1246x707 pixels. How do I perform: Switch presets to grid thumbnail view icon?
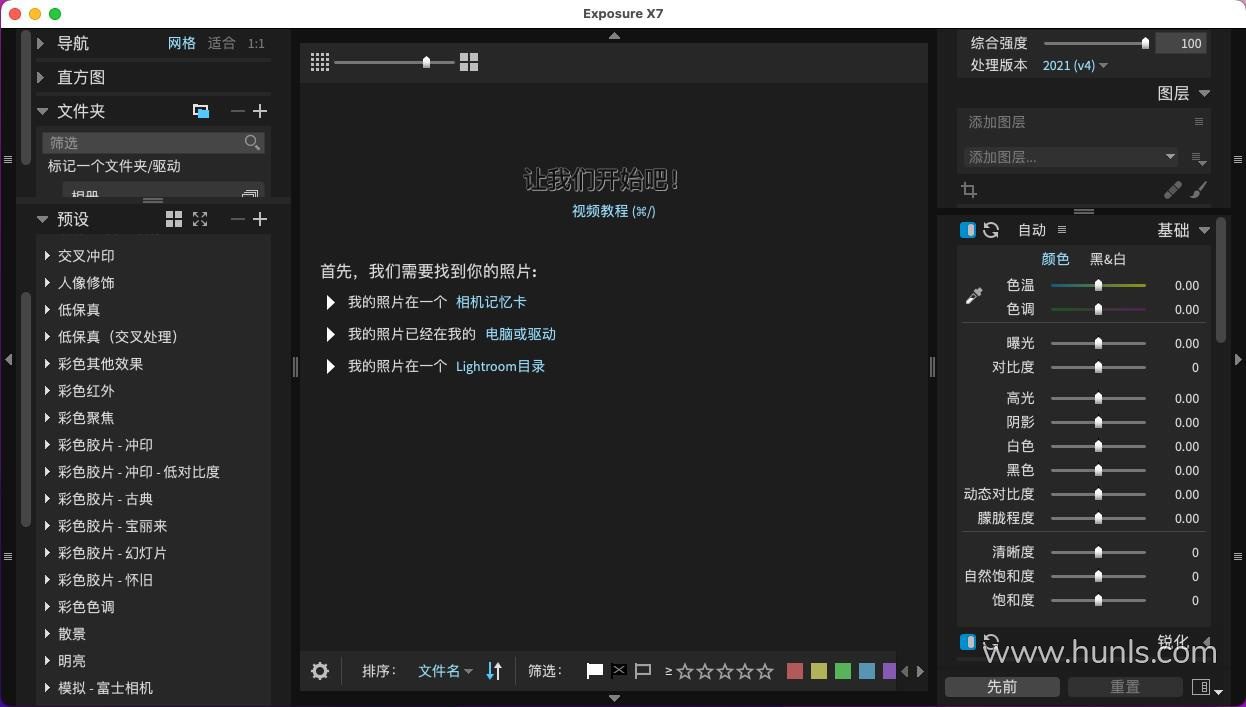174,219
